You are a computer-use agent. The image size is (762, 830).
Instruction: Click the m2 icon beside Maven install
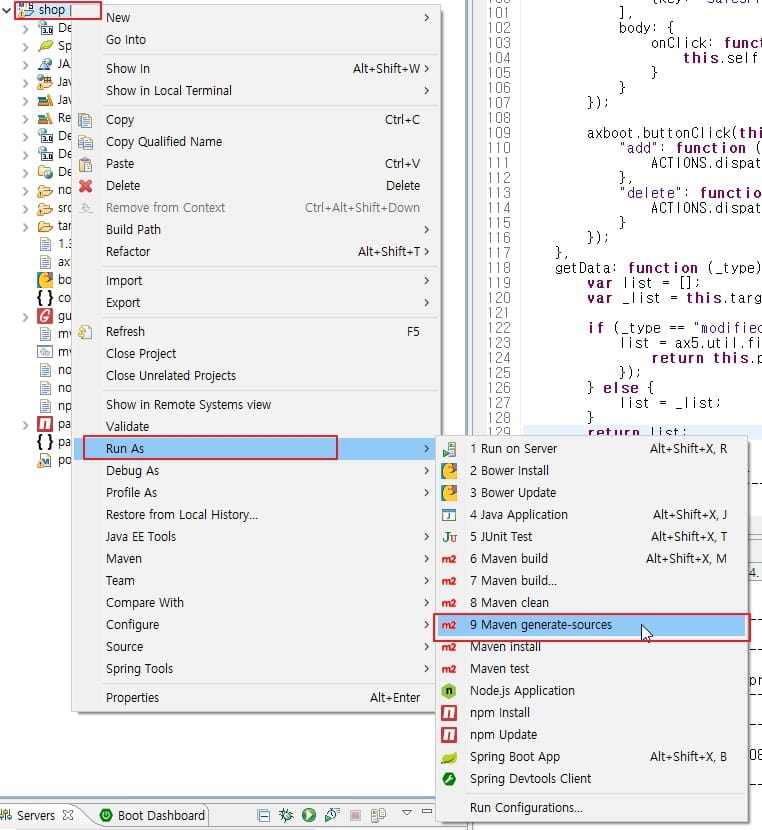[449, 647]
